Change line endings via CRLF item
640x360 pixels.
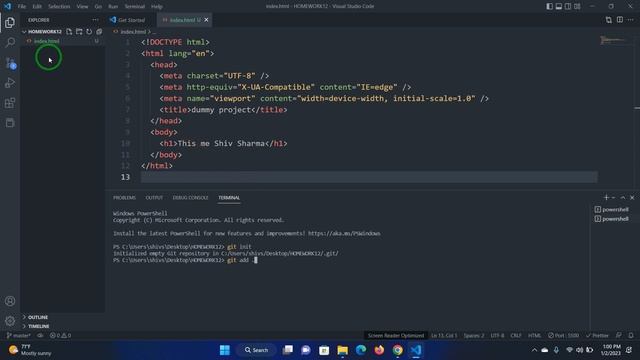(x=516, y=336)
